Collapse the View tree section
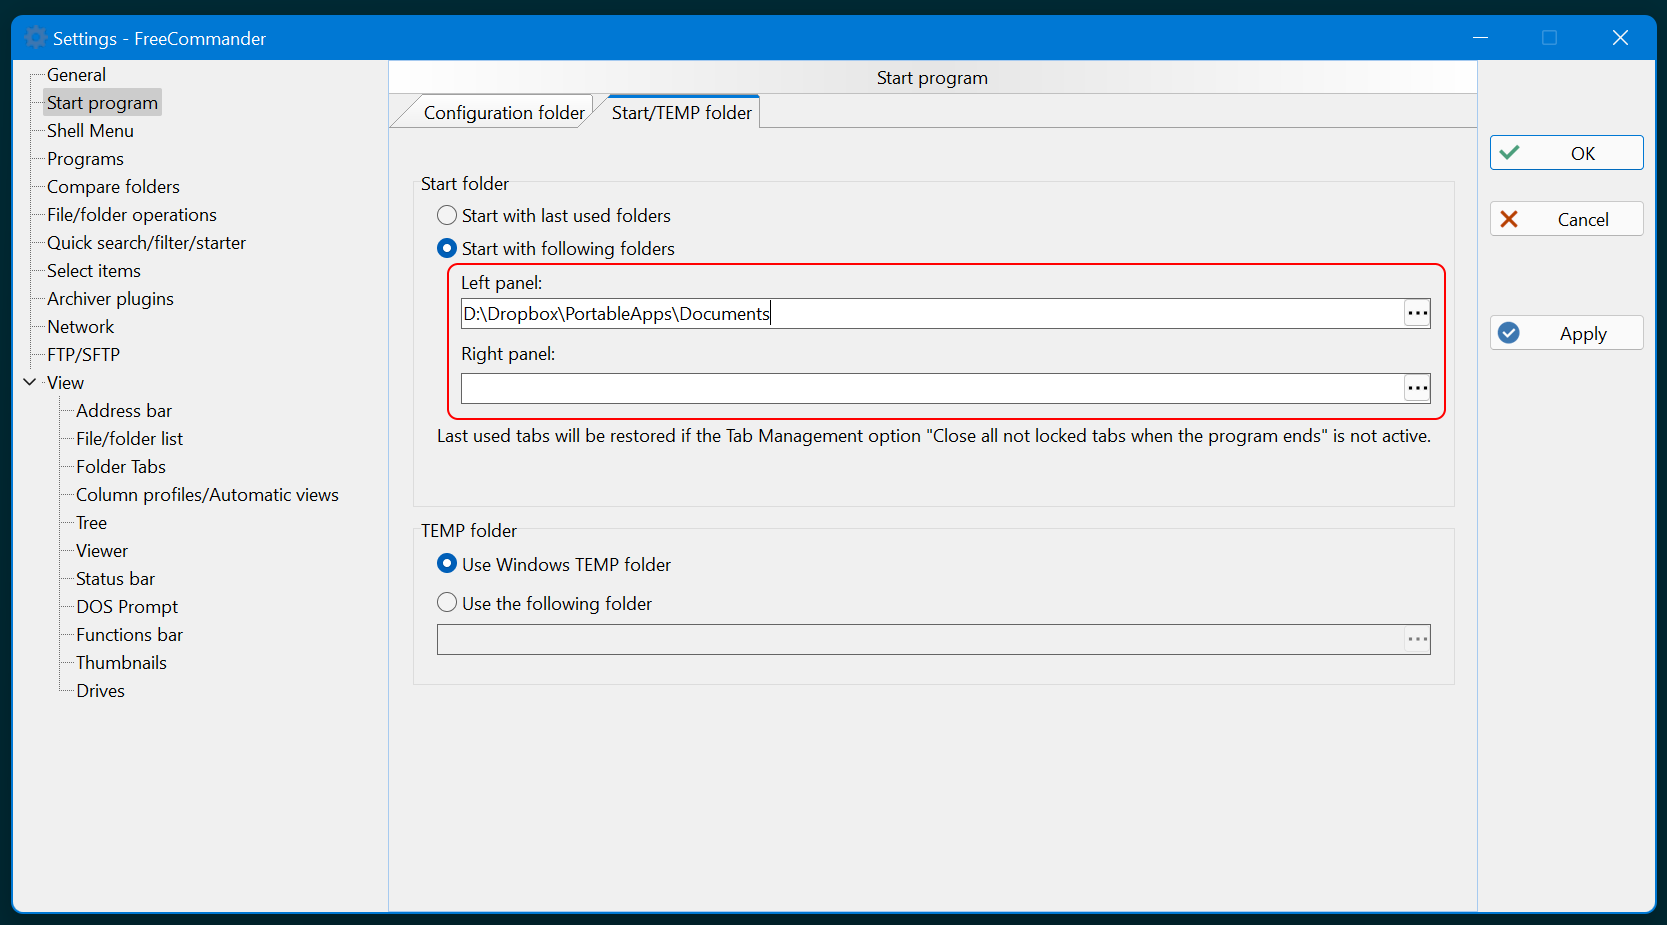 tap(30, 383)
